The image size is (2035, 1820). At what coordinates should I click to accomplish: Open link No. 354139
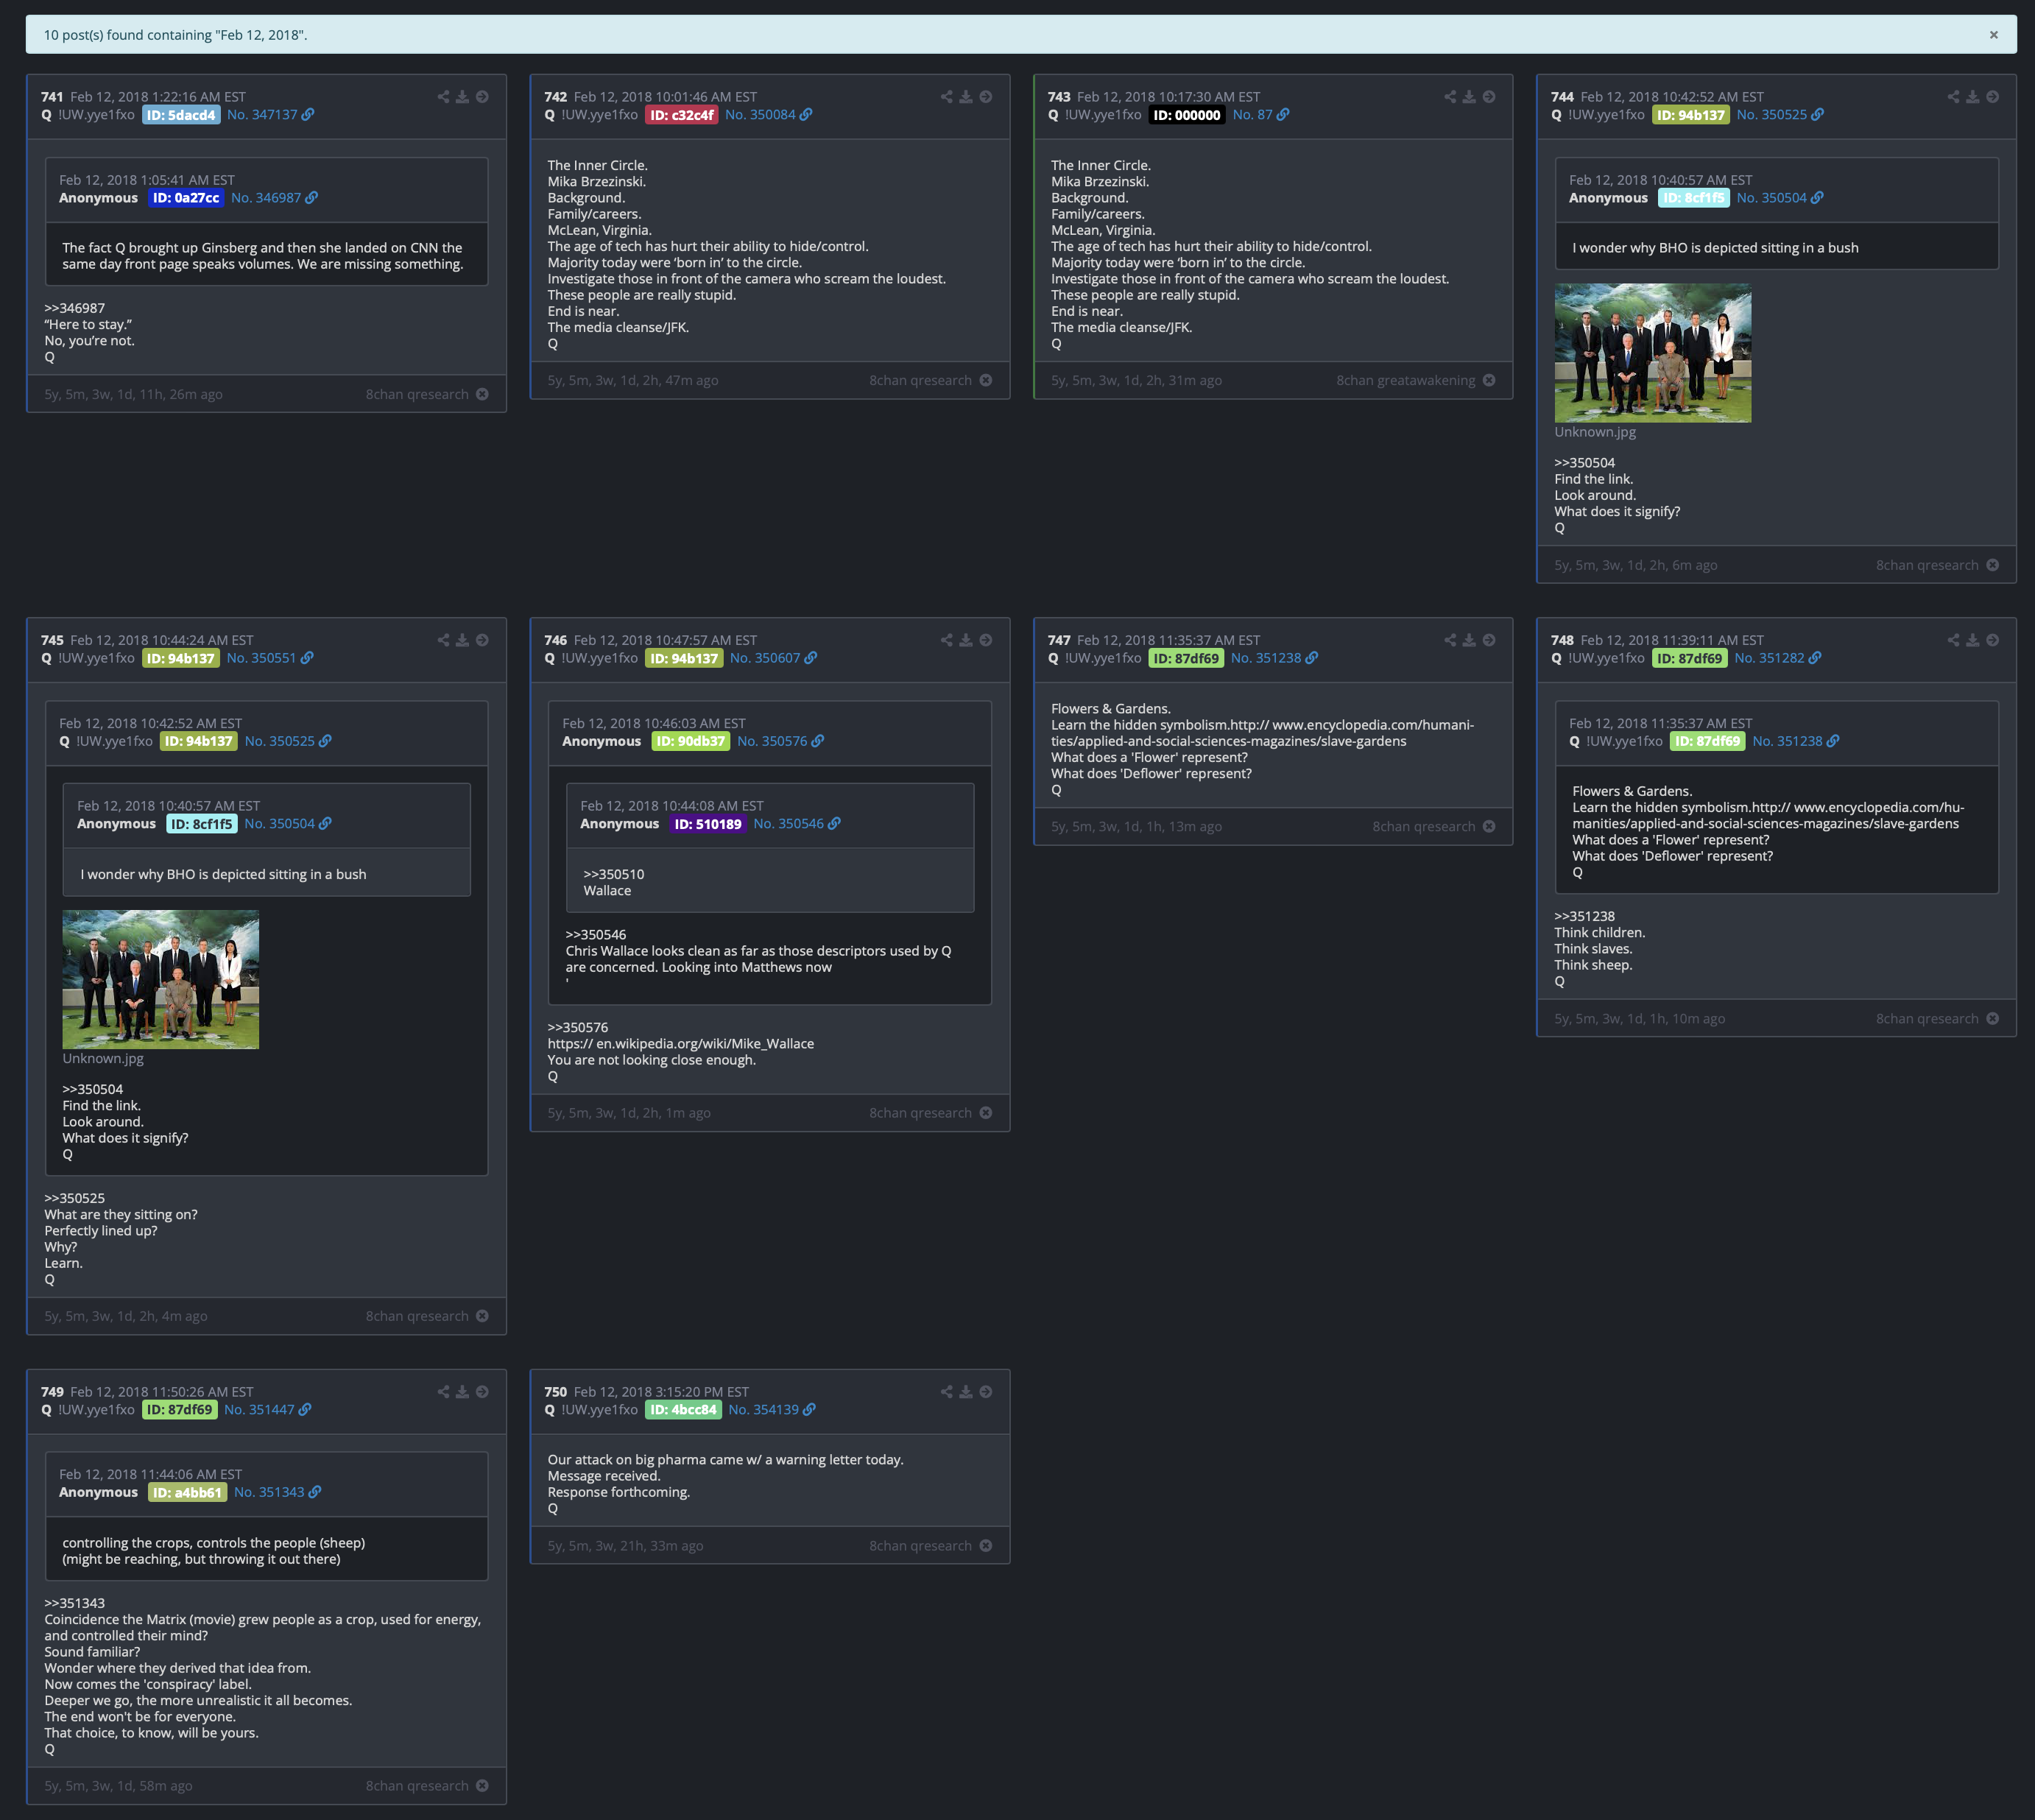(x=772, y=1410)
